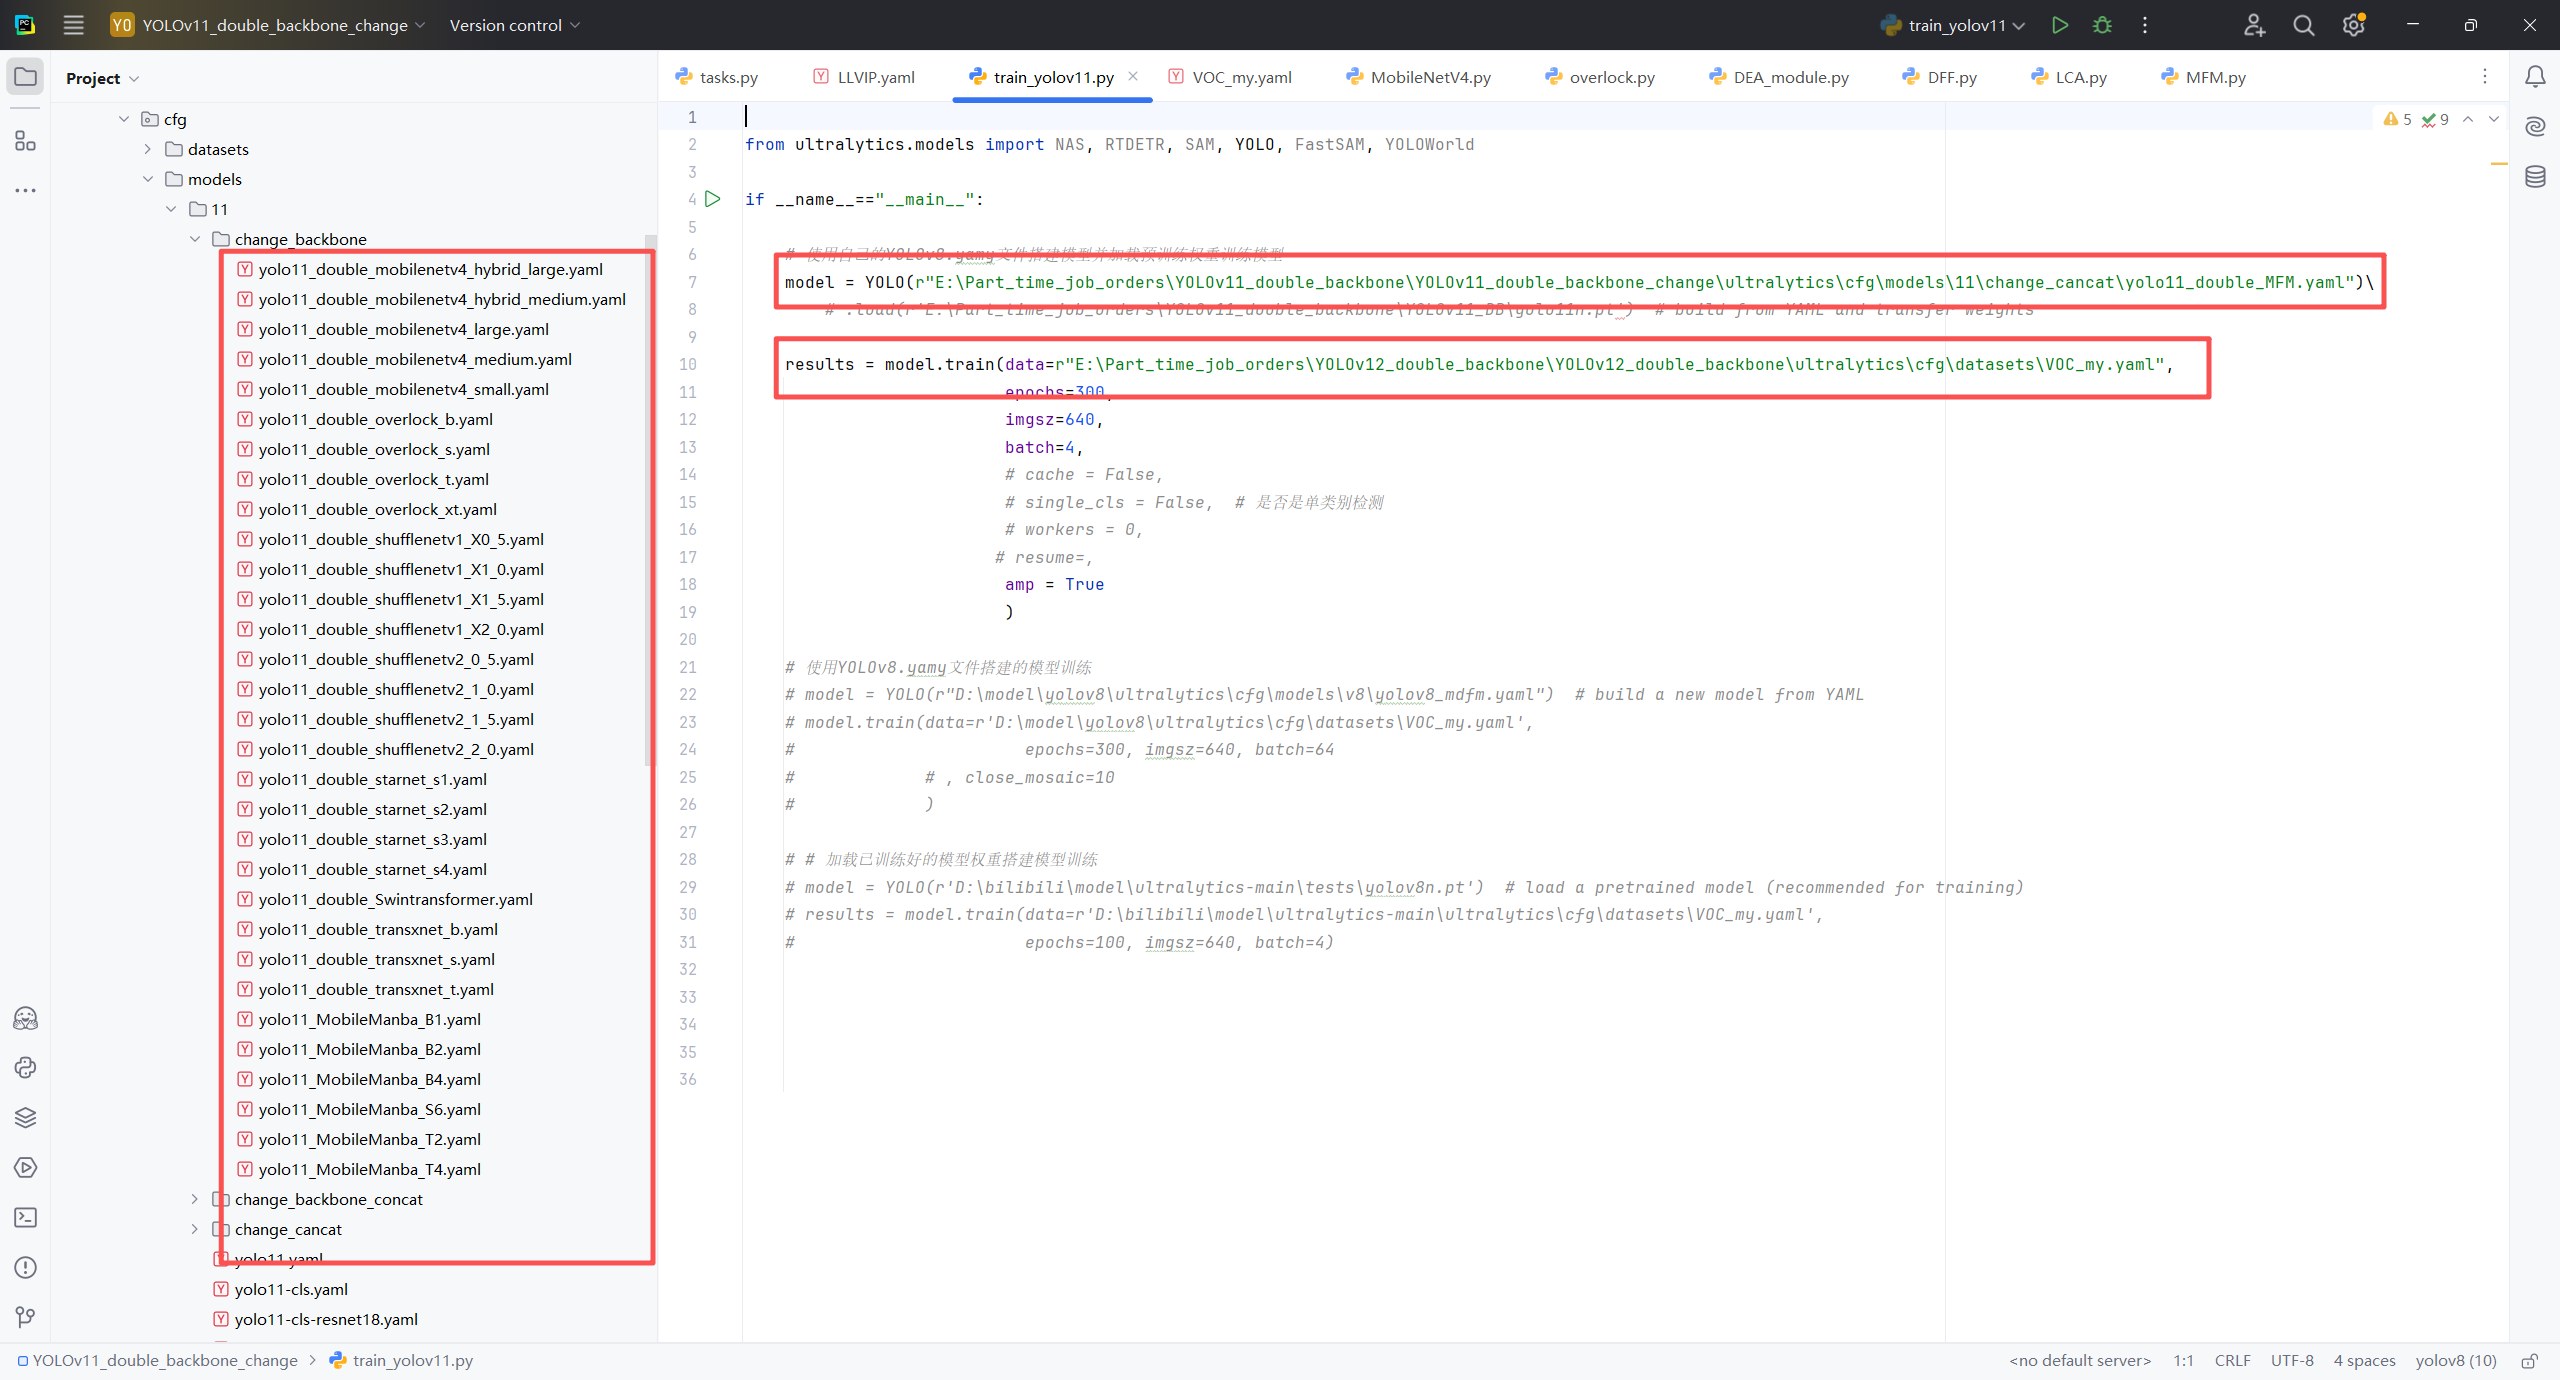Click the yolov8 (10) interpreter in status bar
This screenshot has width=2560, height=1380.
(2455, 1361)
